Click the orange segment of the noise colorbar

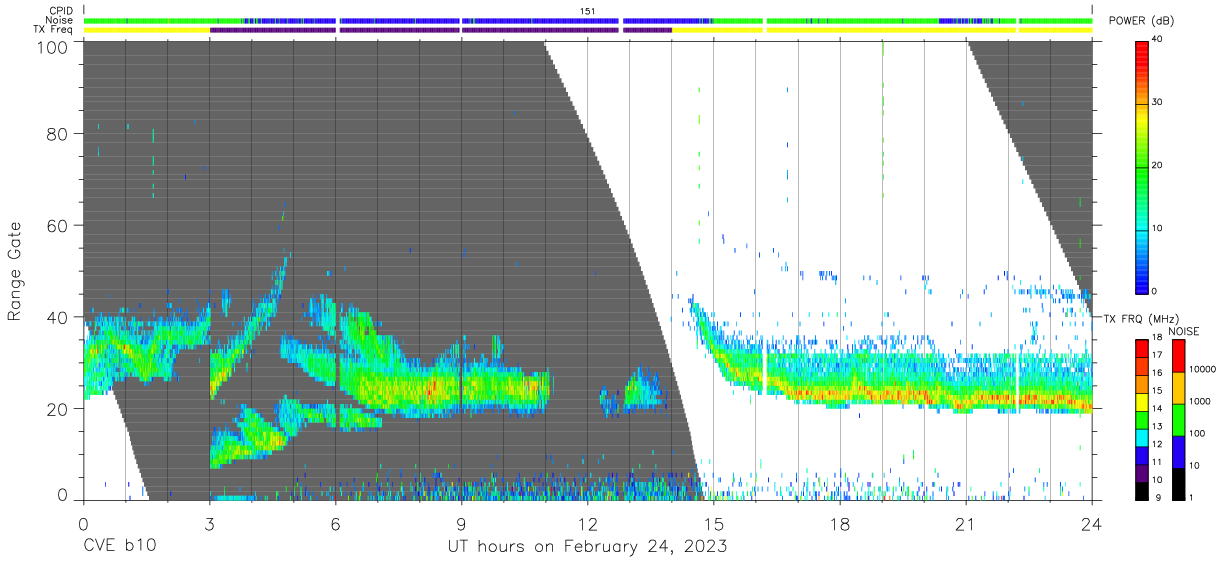[x=1178, y=387]
